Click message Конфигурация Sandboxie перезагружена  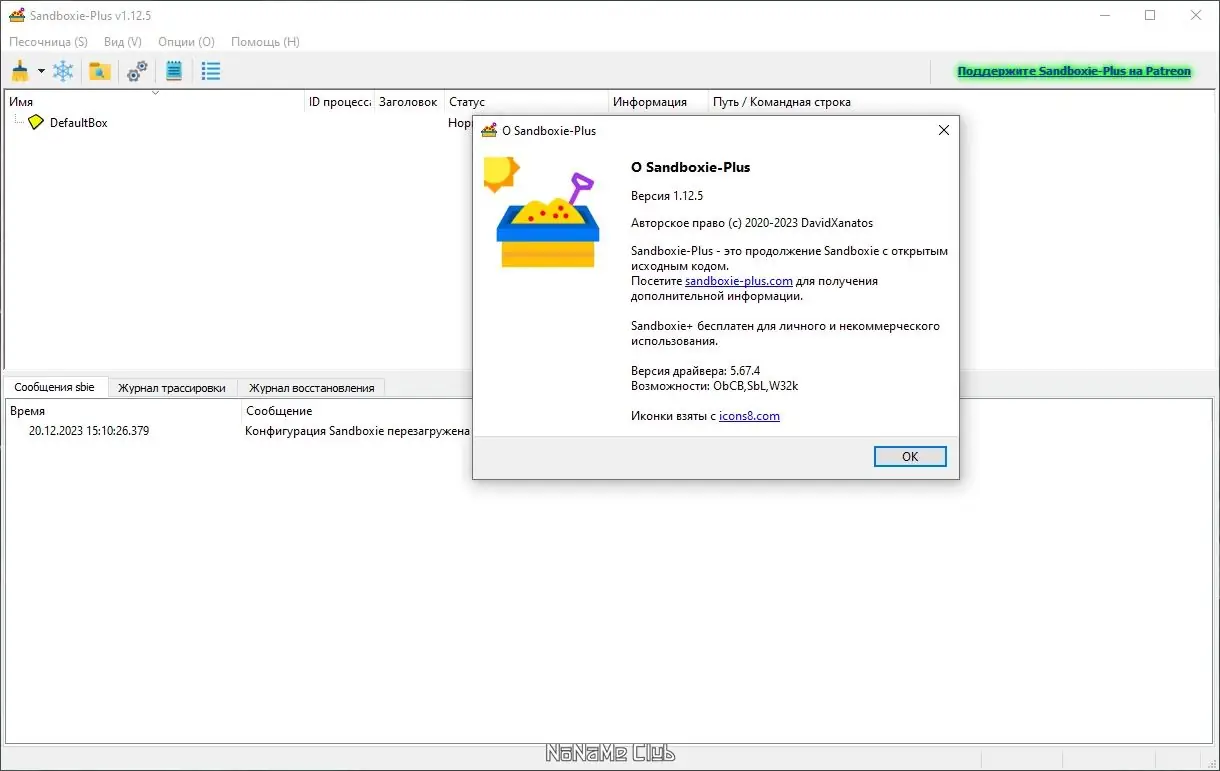(357, 431)
